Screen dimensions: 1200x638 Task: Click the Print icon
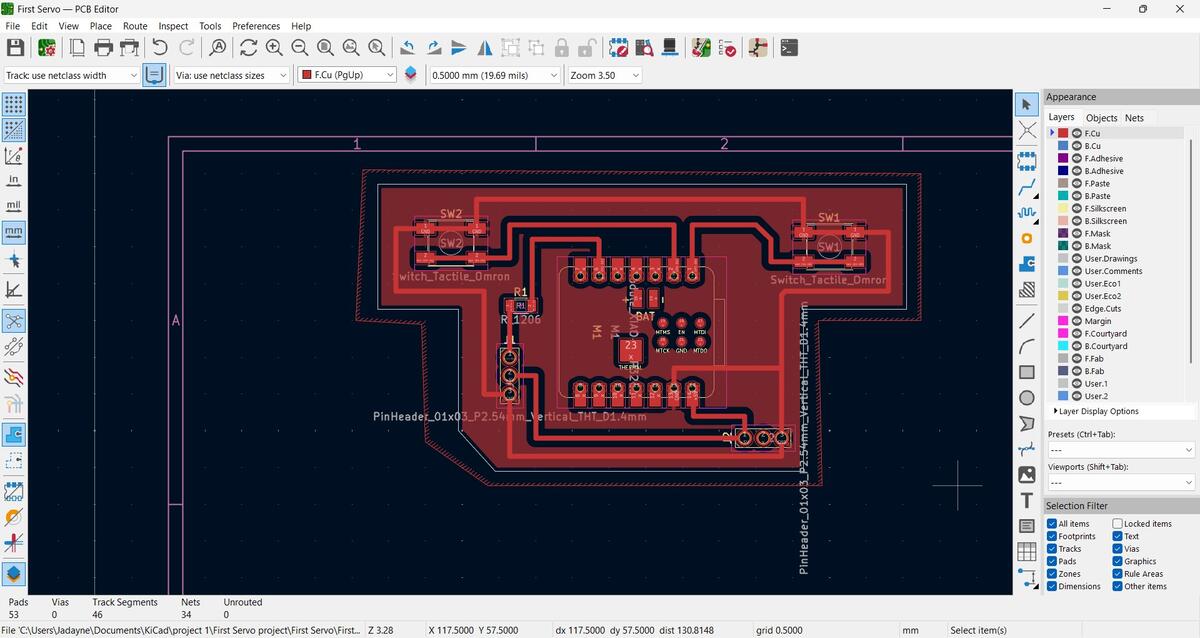click(x=103, y=47)
